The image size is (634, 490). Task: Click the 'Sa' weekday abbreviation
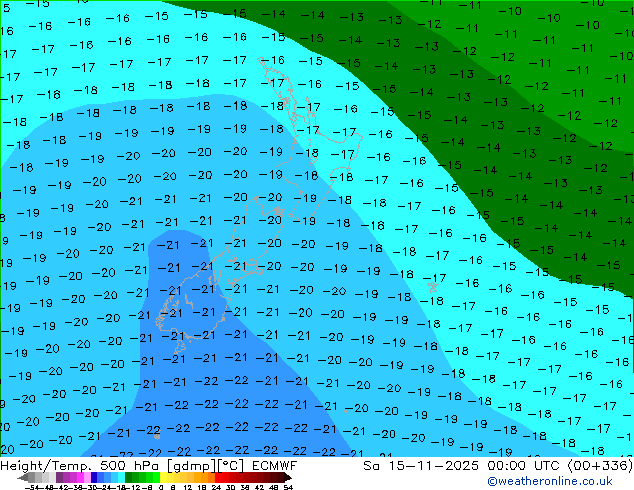click(372, 466)
